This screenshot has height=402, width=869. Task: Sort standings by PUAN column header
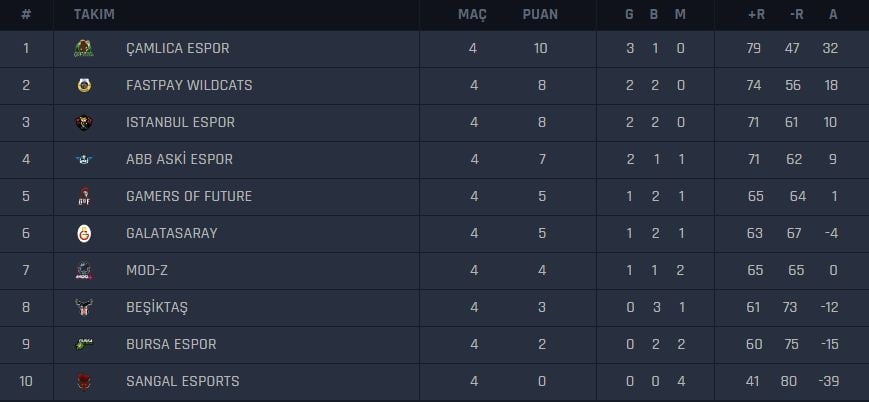pyautogui.click(x=540, y=14)
